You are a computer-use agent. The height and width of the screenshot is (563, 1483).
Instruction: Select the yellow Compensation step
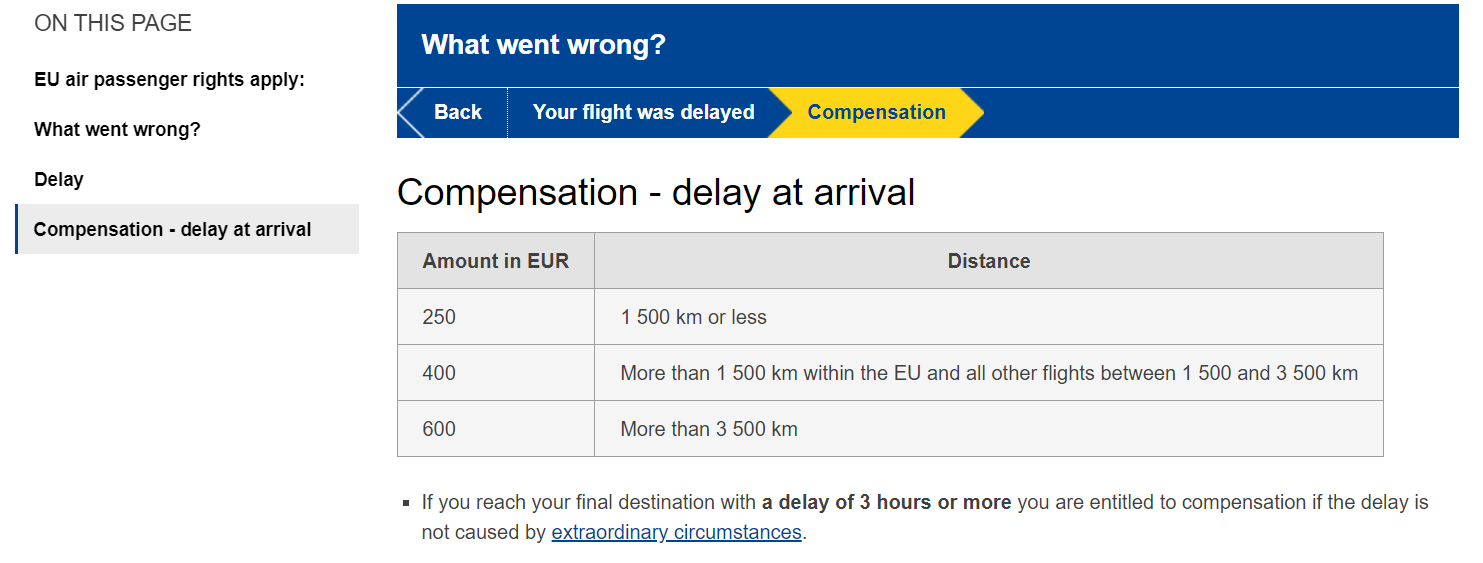tap(876, 112)
